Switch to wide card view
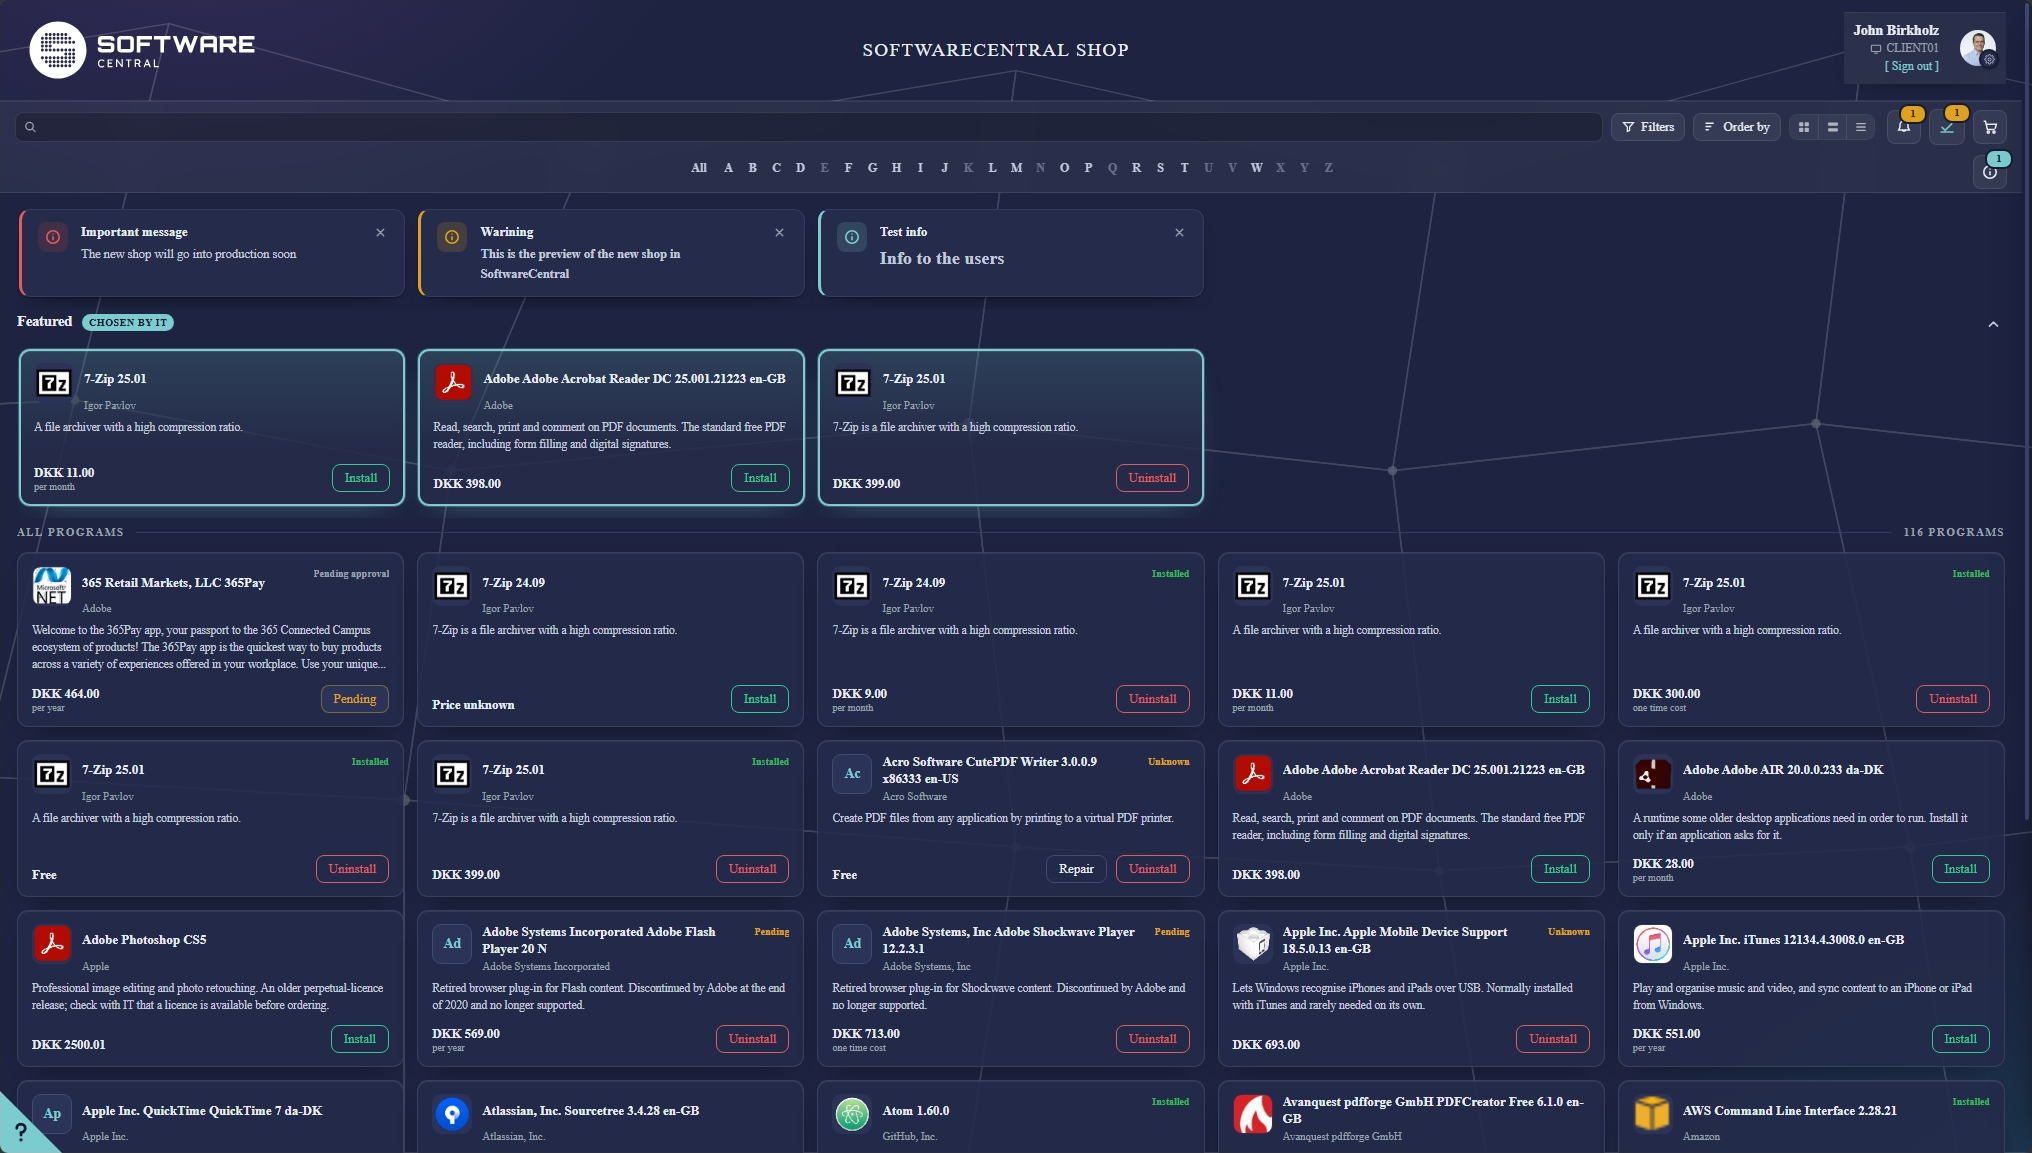 (x=1833, y=127)
